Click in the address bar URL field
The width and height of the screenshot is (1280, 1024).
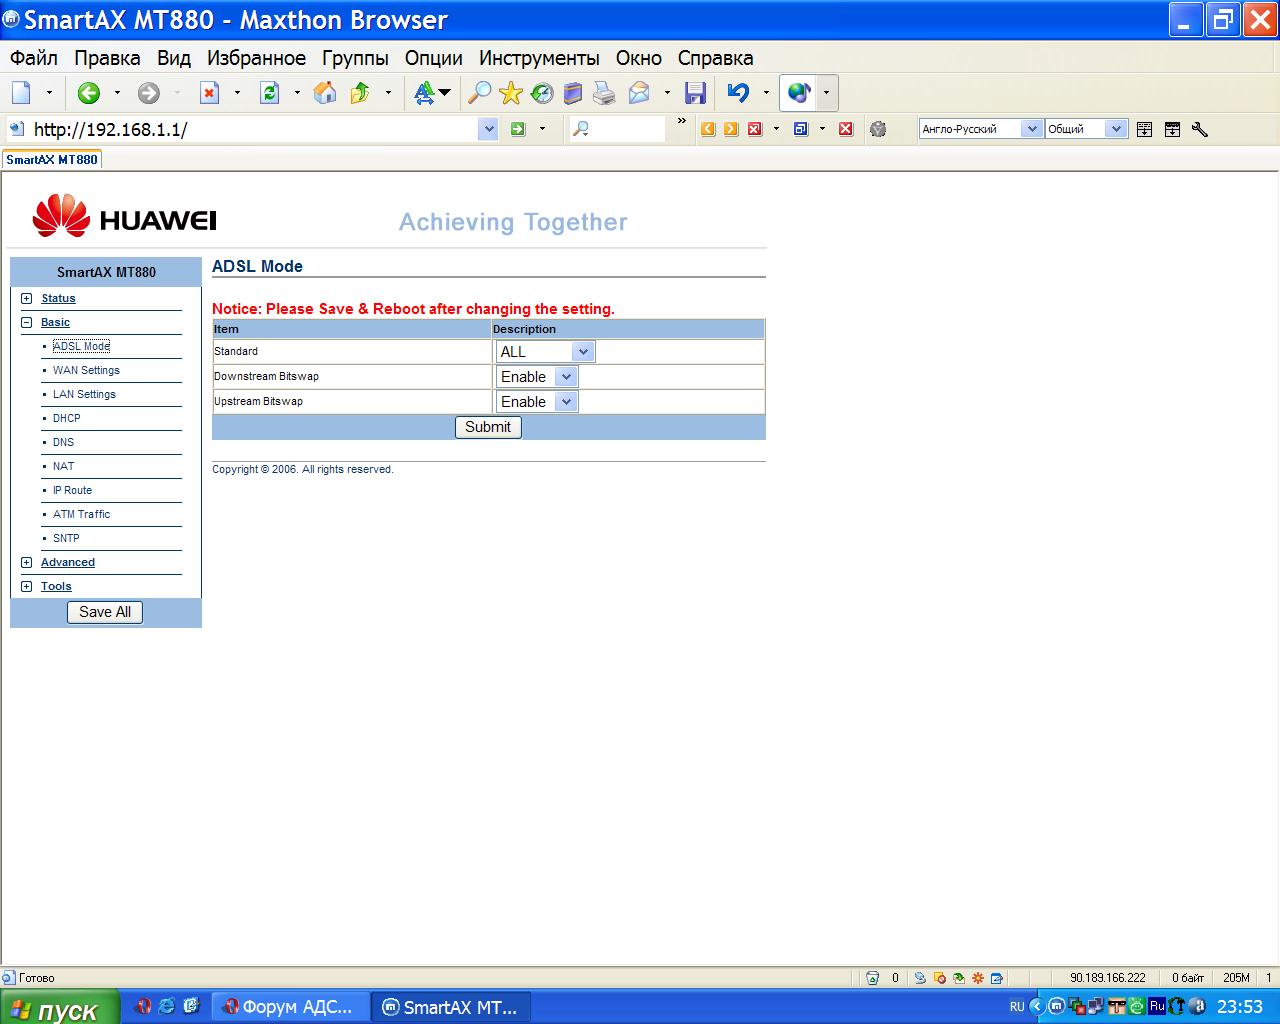click(253, 128)
